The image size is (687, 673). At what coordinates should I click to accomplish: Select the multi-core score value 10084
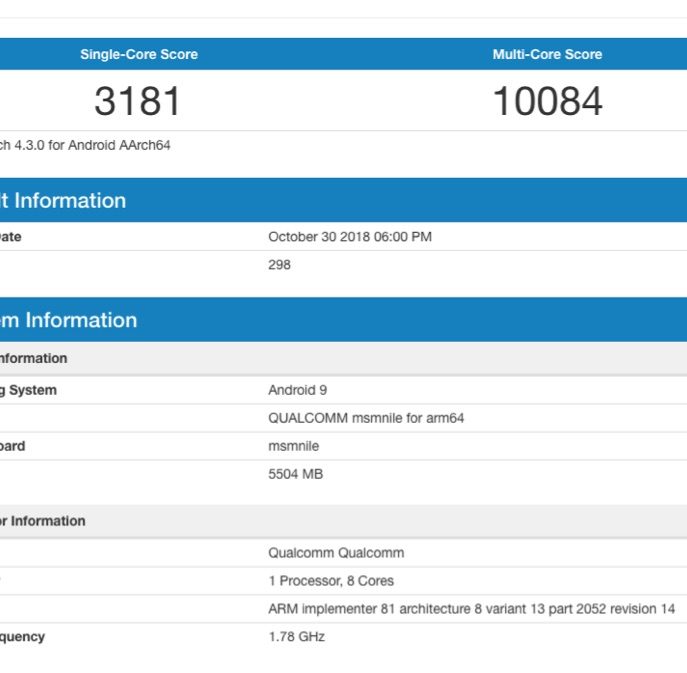pos(547,101)
